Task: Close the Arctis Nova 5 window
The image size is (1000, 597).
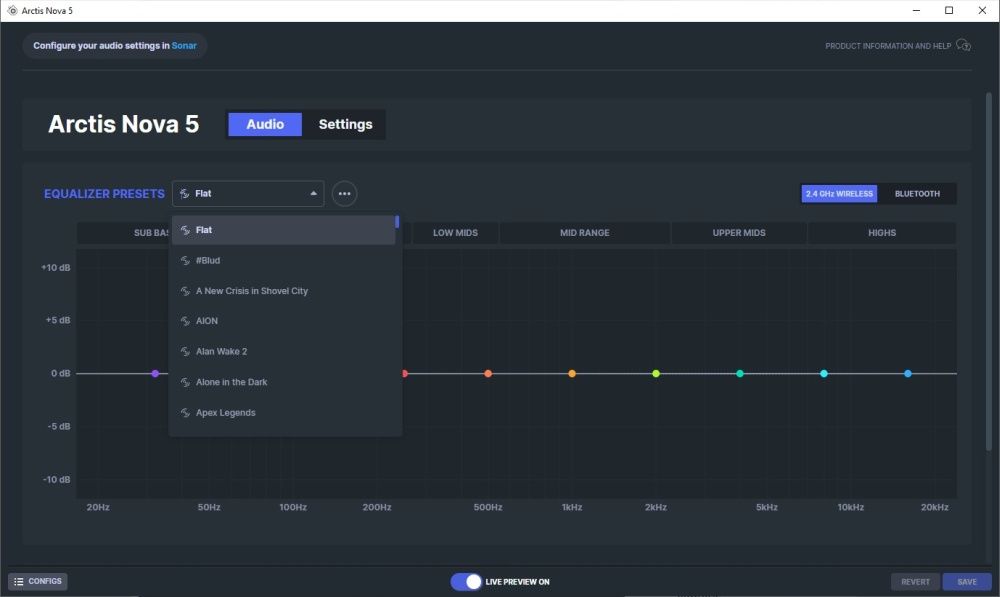Action: coord(982,10)
